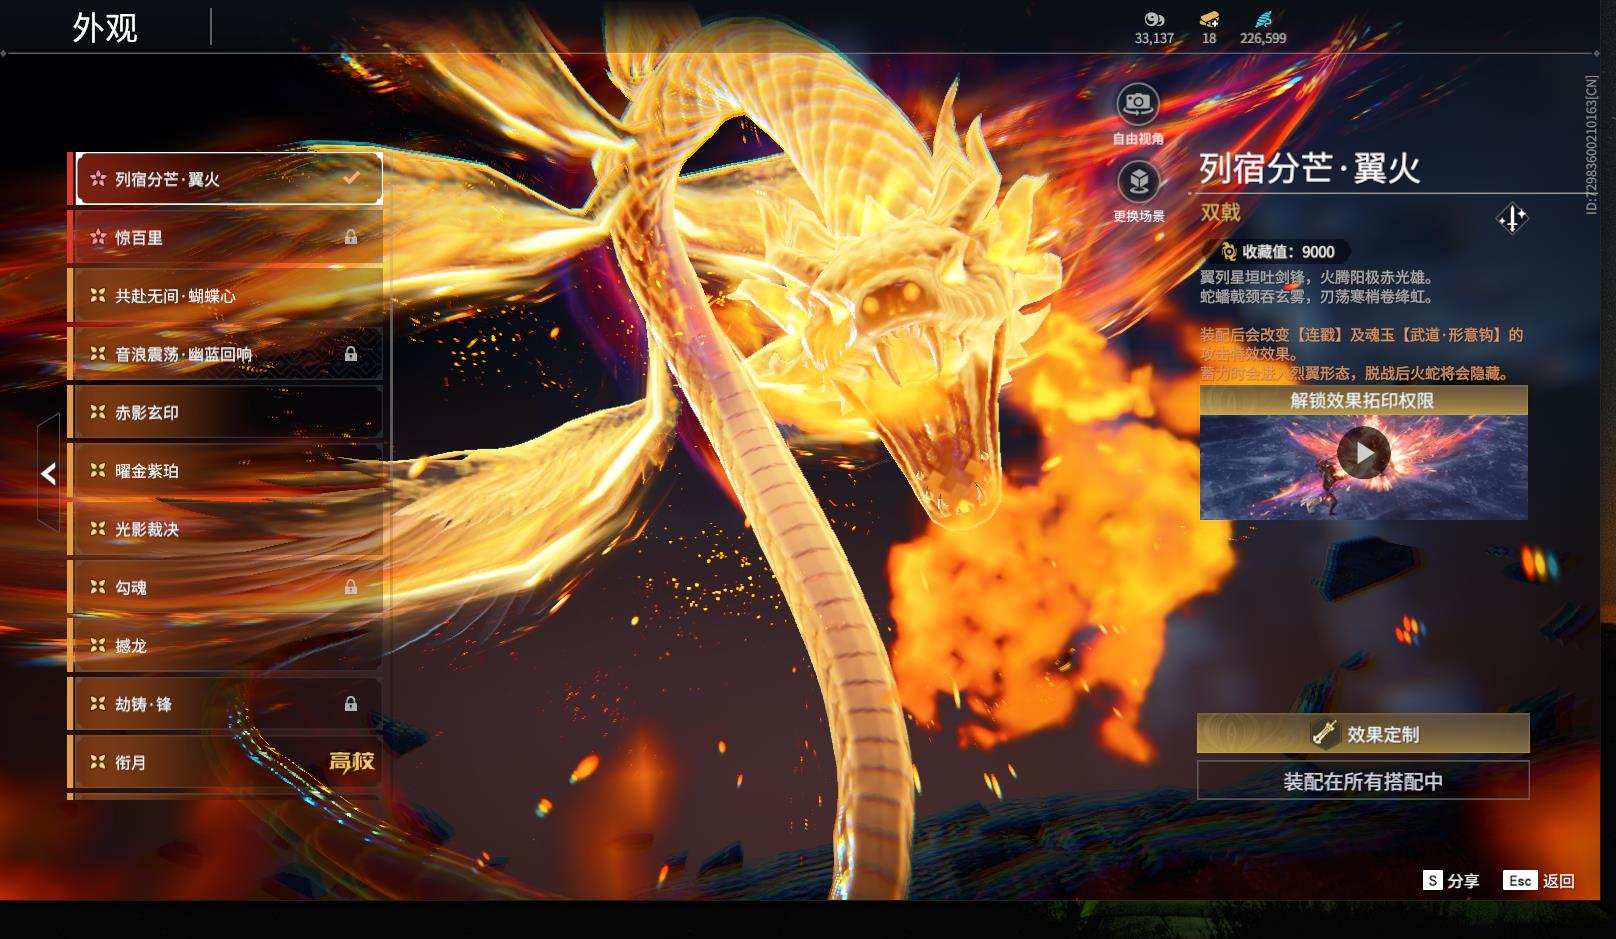Select the 惊百里 skin
This screenshot has width=1616, height=939.
[x=227, y=237]
